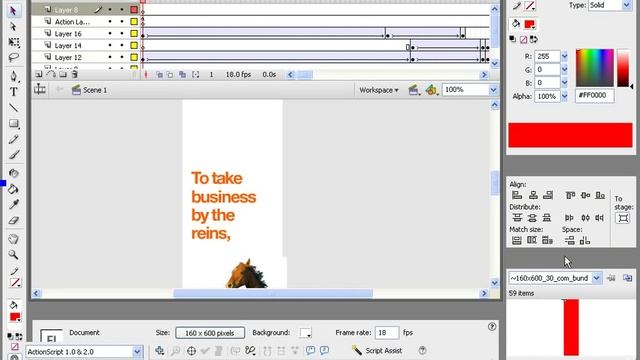Viewport: 640px width, 360px height.
Task: Click Help icon in Properties panel
Action: pos(492,327)
